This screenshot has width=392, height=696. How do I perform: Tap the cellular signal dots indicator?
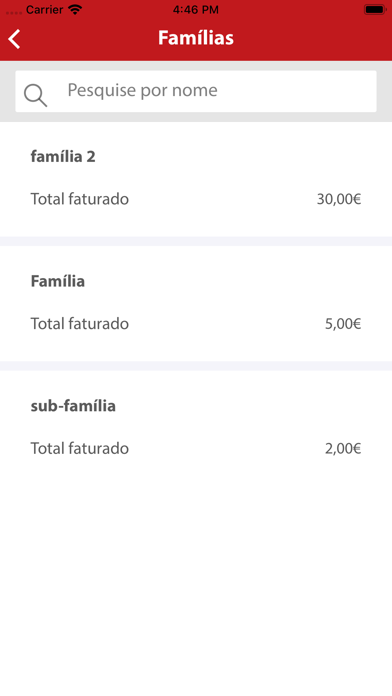pos(14,12)
